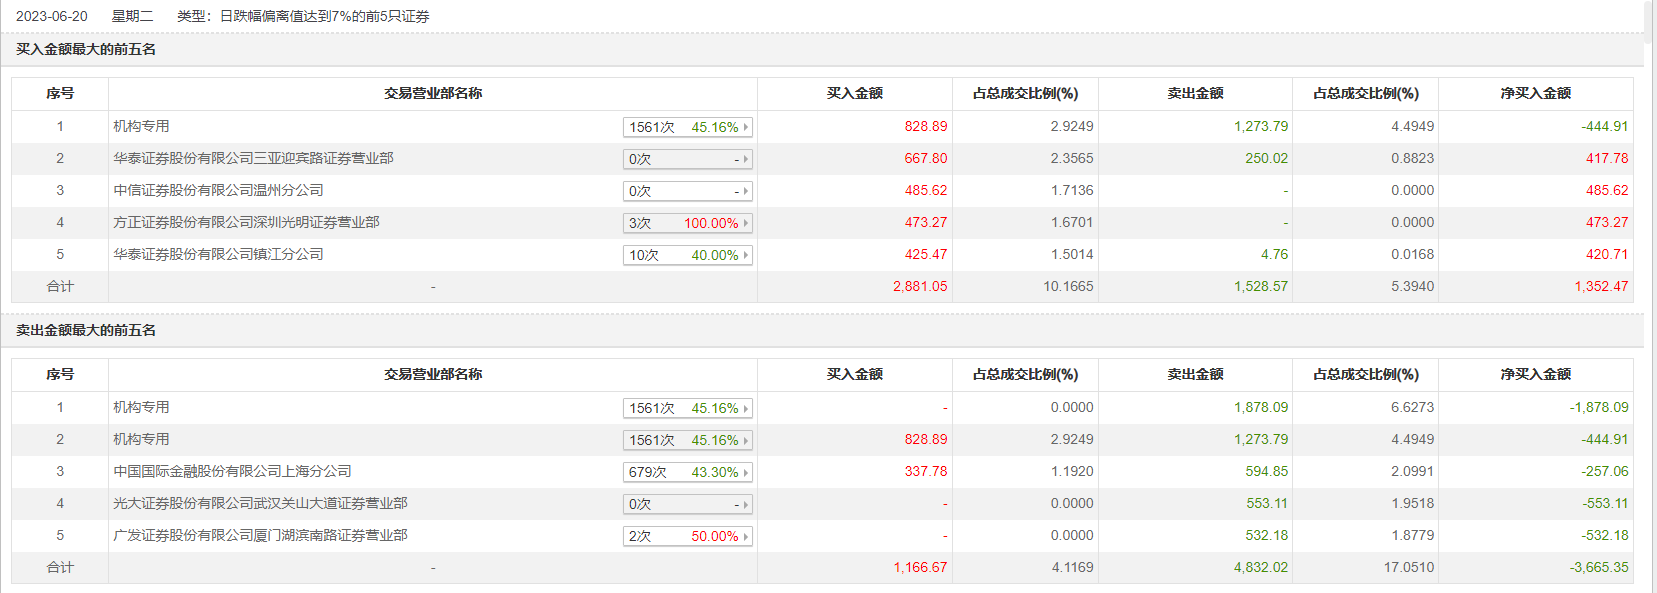This screenshot has width=1657, height=593.
Task: Open 华泰证券三亚迎宾路证券营业部 link
Action: 253,158
